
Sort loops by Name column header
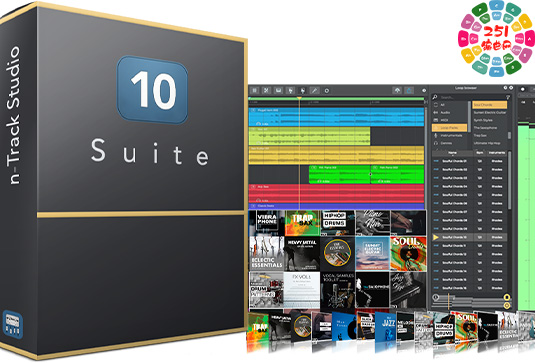pos(452,153)
